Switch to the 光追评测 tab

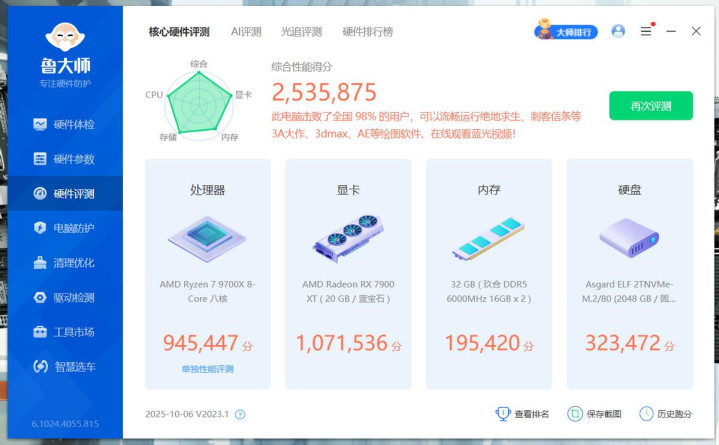[301, 32]
